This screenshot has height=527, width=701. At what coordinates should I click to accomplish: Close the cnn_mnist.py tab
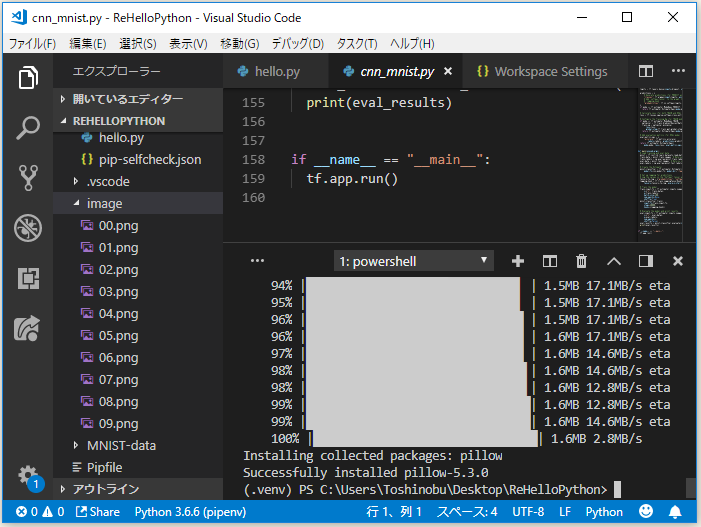pyautogui.click(x=448, y=72)
